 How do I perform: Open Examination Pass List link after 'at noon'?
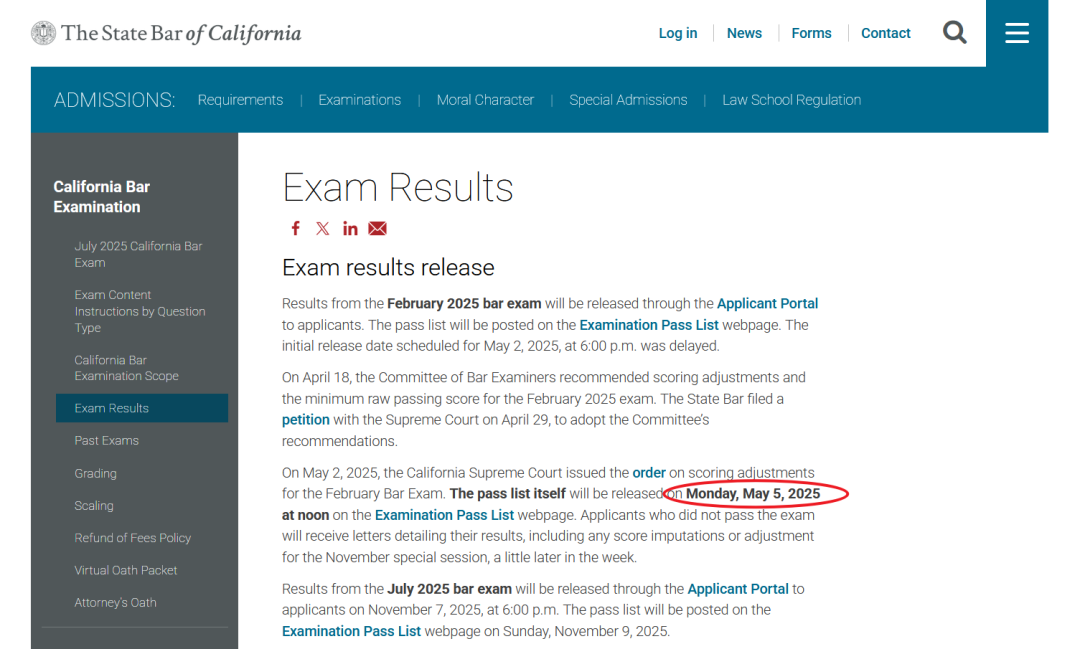(444, 515)
